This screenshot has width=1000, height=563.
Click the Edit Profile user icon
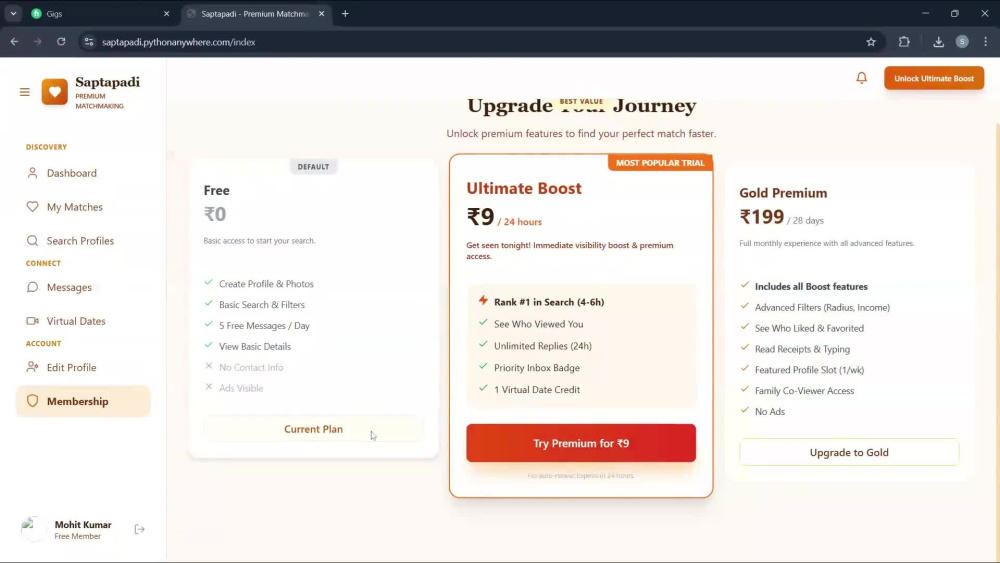[x=33, y=367]
